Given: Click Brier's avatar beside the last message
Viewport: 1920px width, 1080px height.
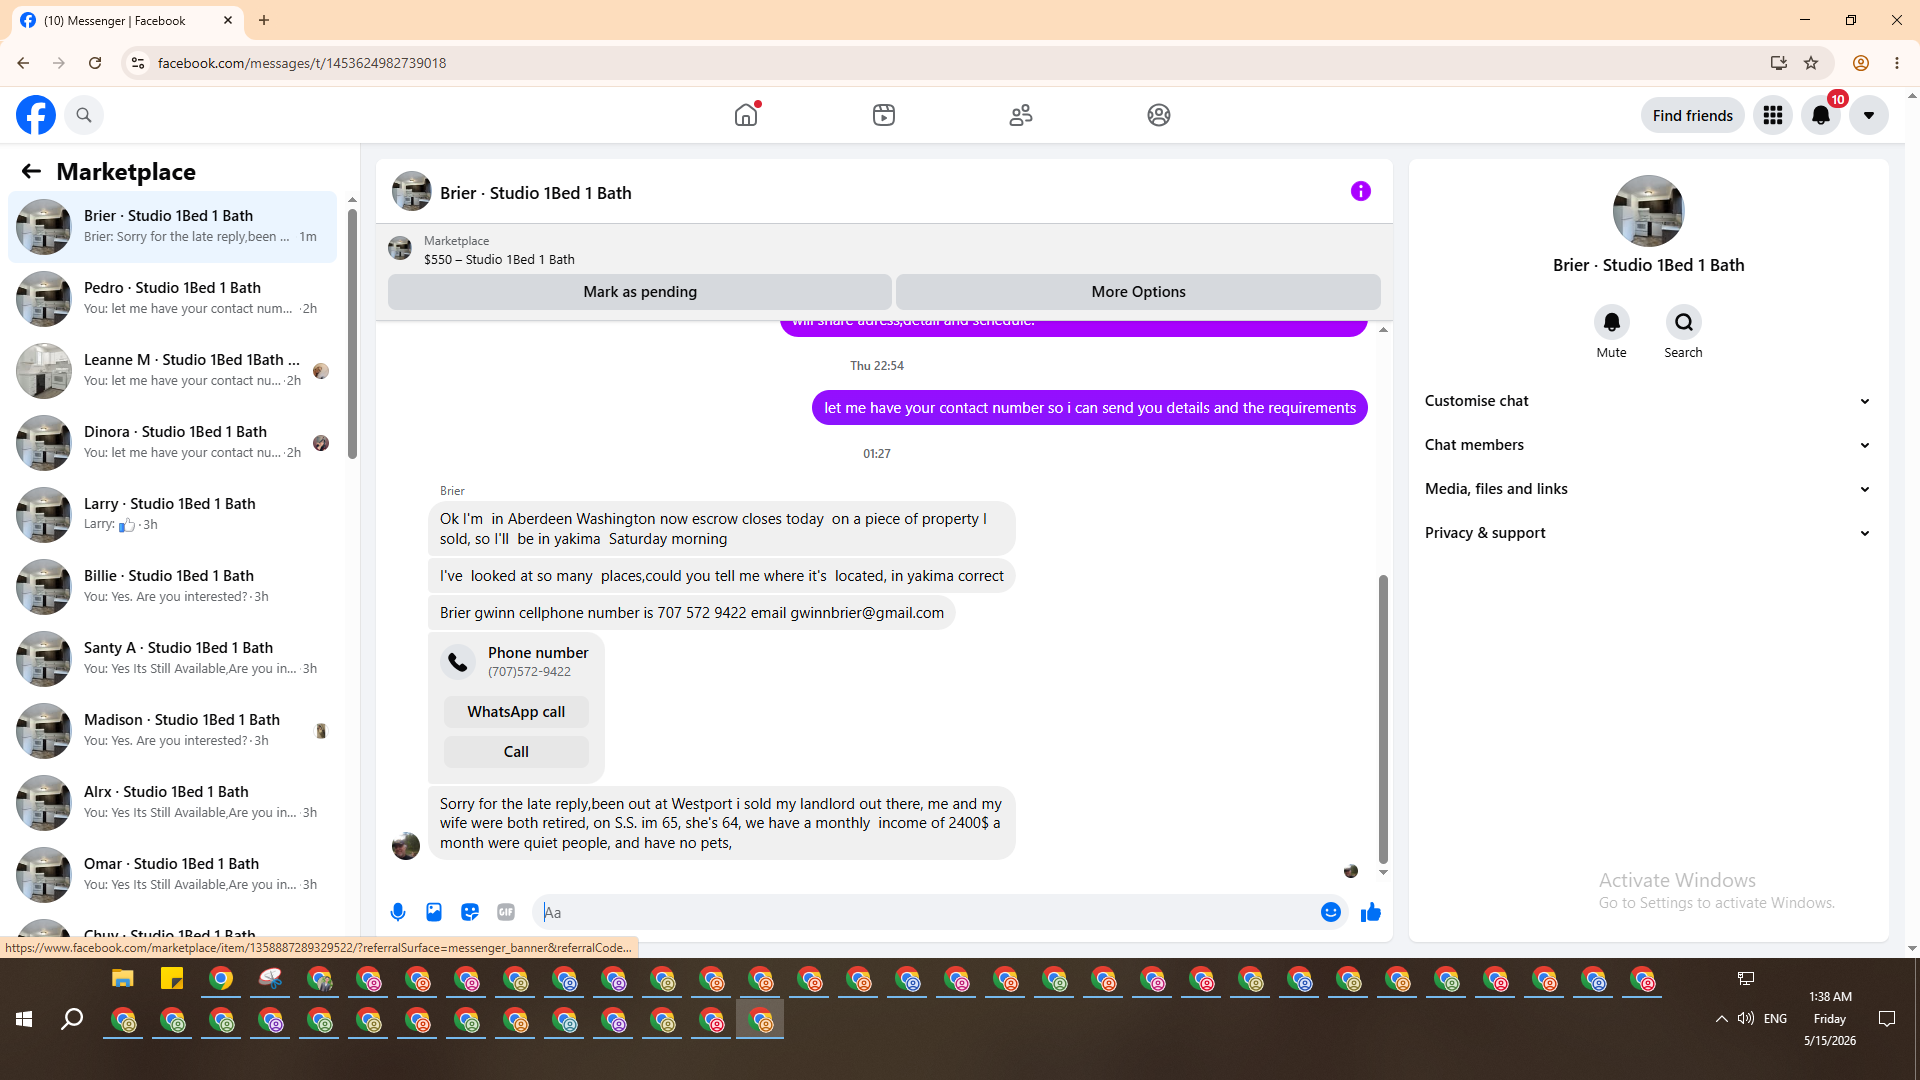Looking at the screenshot, I should (406, 846).
